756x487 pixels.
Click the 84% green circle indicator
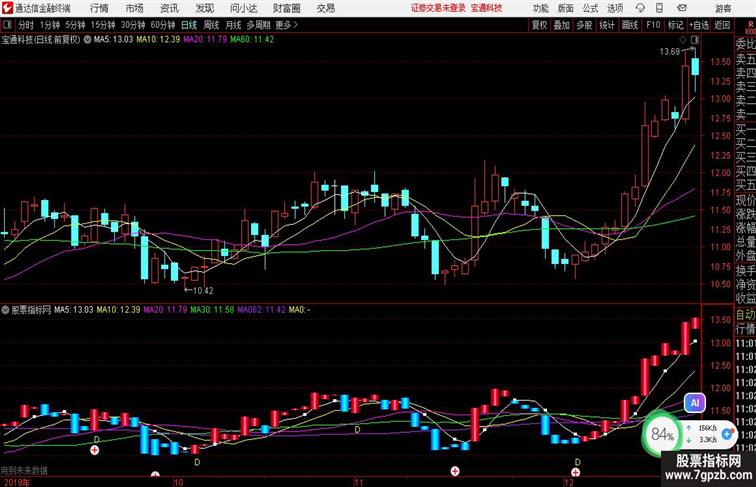click(662, 434)
